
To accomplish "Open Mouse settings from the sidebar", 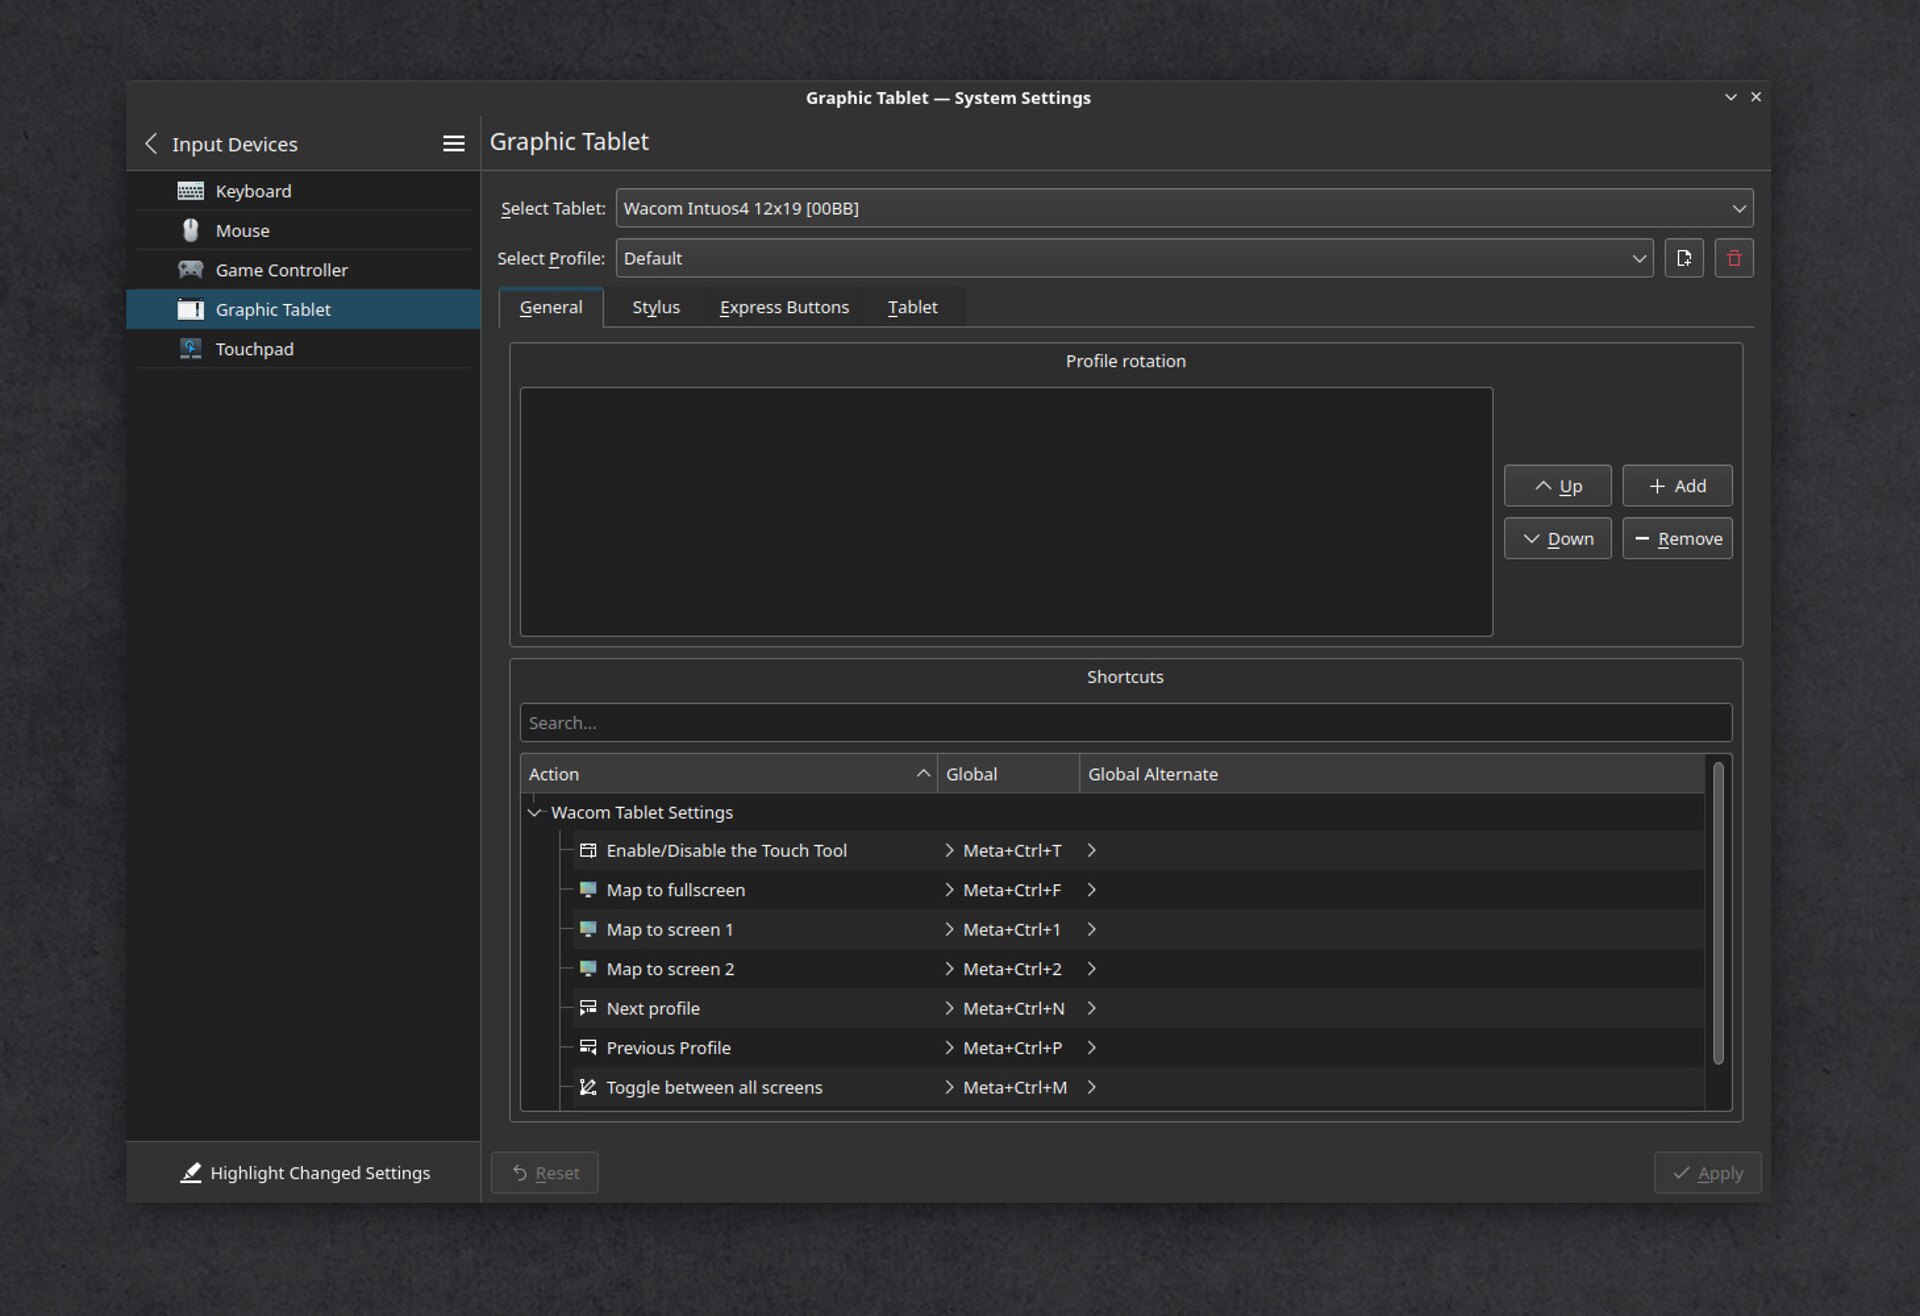I will click(242, 231).
